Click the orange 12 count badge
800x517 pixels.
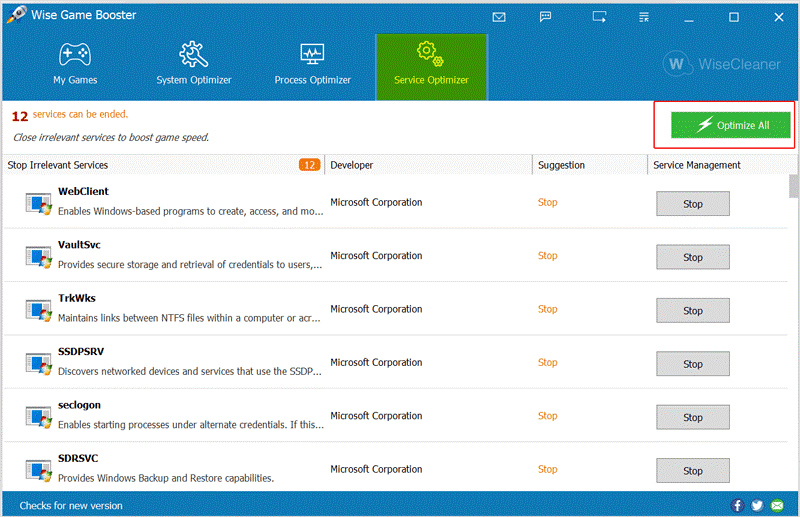pyautogui.click(x=309, y=165)
